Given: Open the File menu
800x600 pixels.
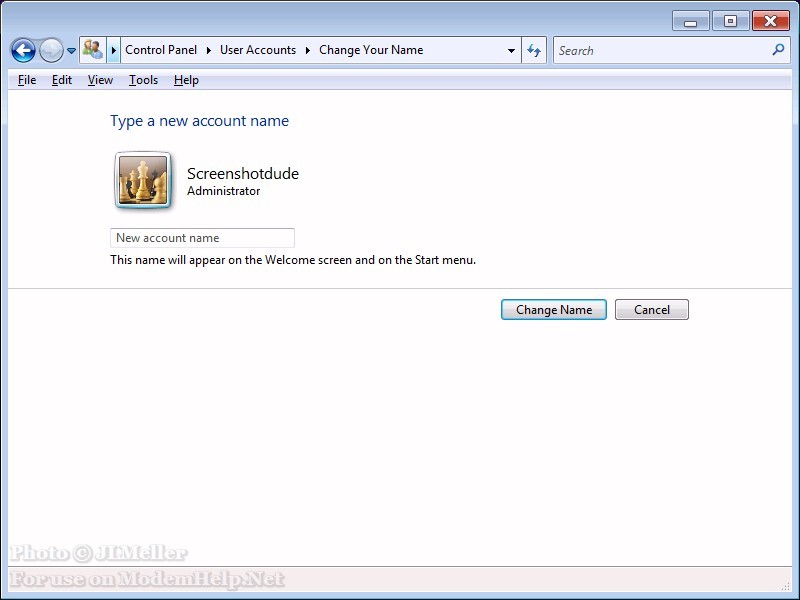Looking at the screenshot, I should (x=27, y=80).
